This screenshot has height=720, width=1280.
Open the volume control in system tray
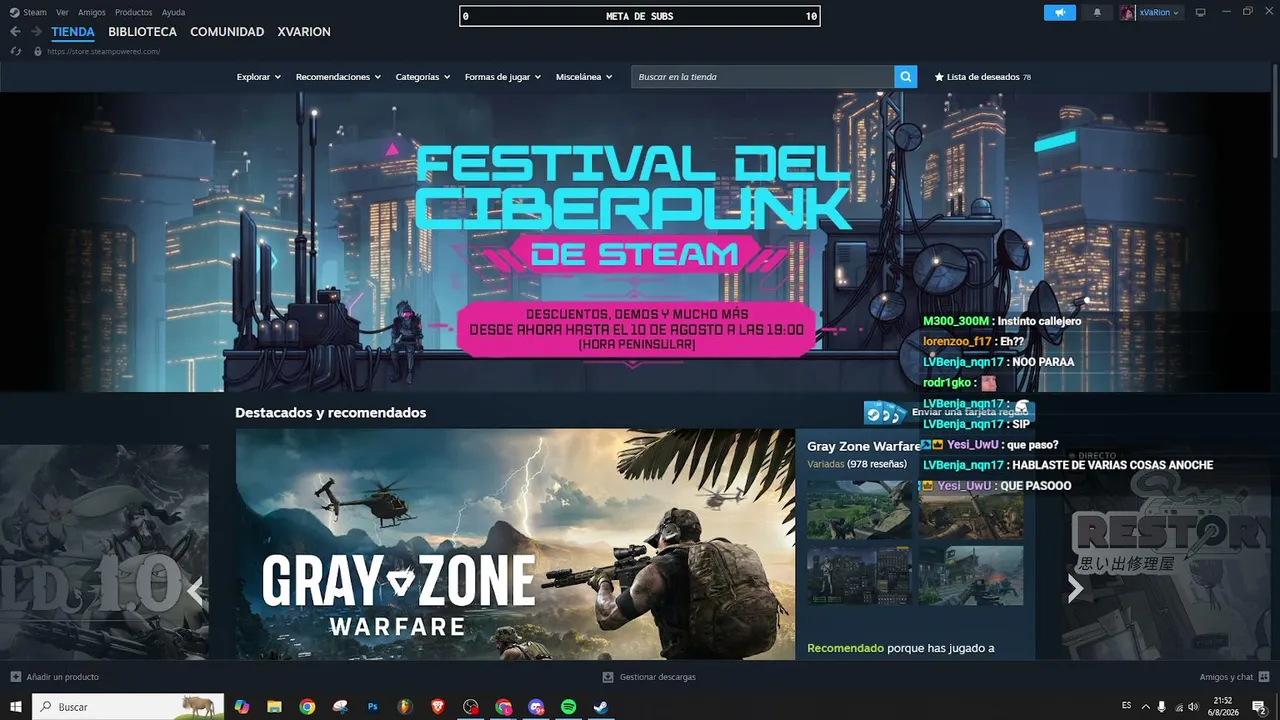tap(1193, 707)
